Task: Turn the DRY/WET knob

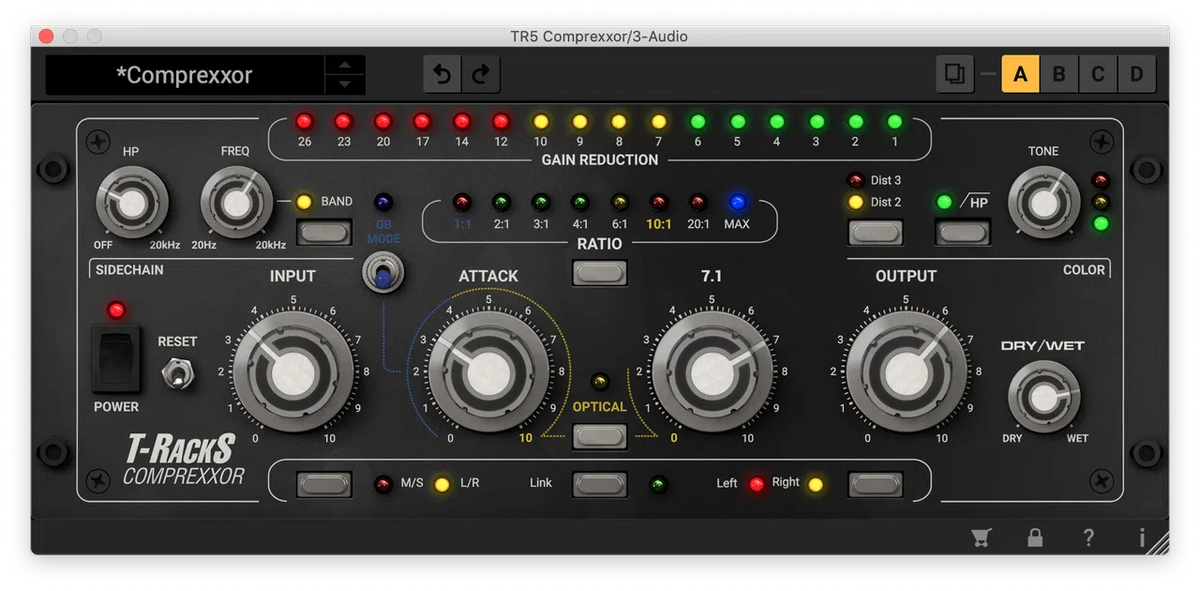Action: pos(1044,397)
